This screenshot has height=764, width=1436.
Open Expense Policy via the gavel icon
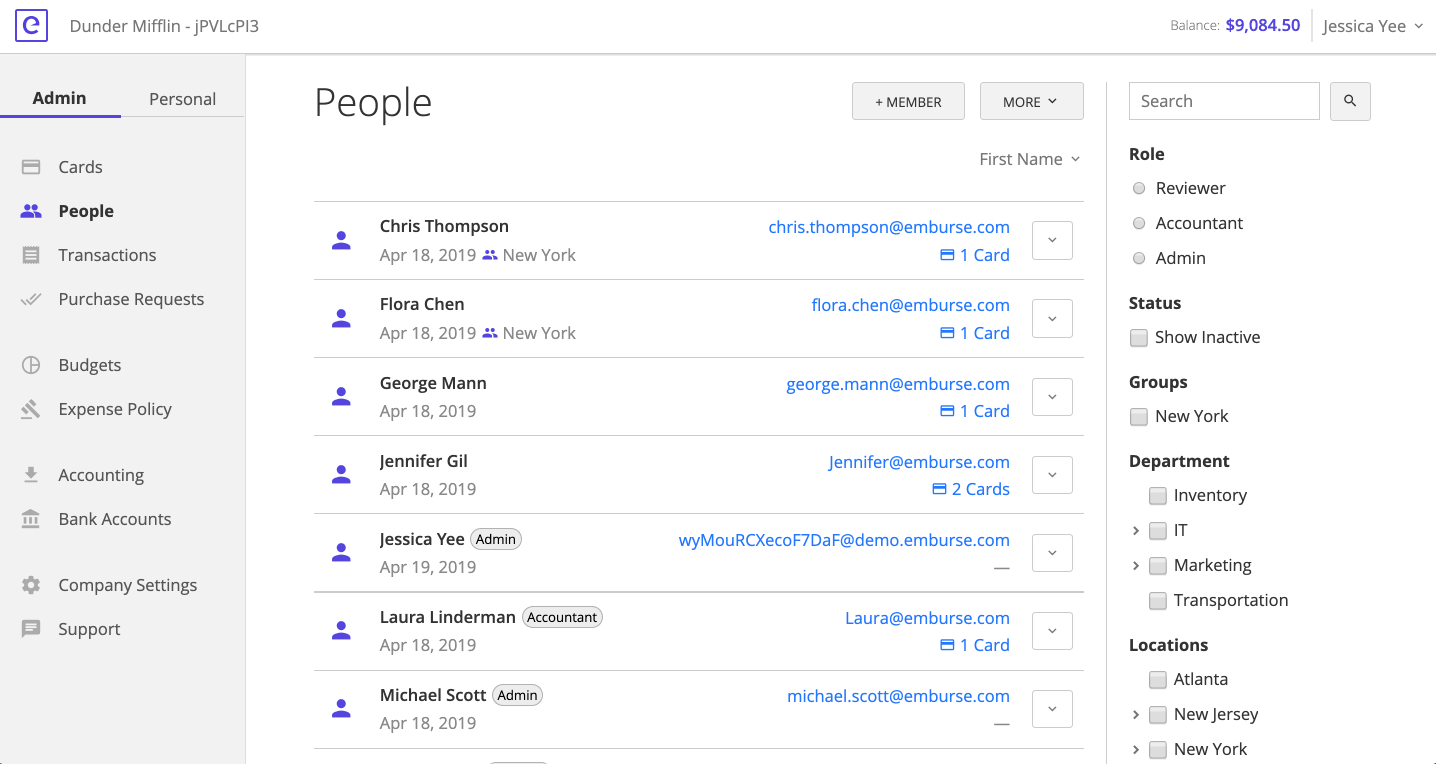31,409
